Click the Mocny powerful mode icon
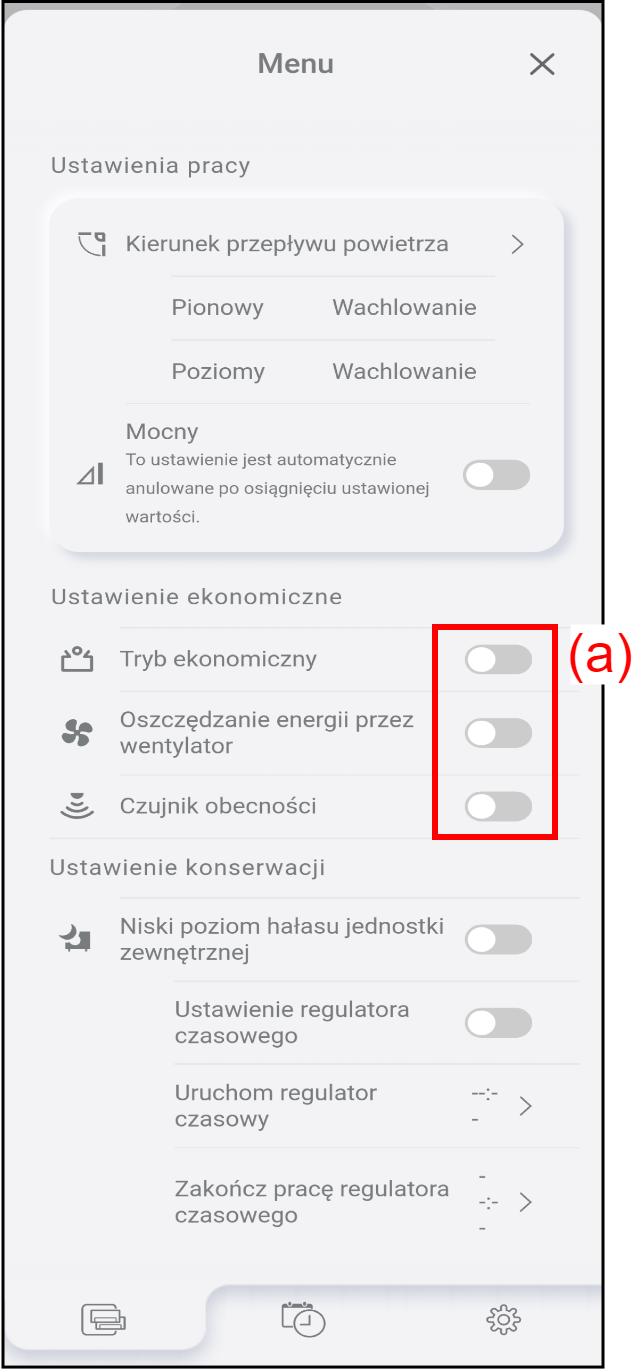The width and height of the screenshot is (636, 1371). click(x=91, y=475)
